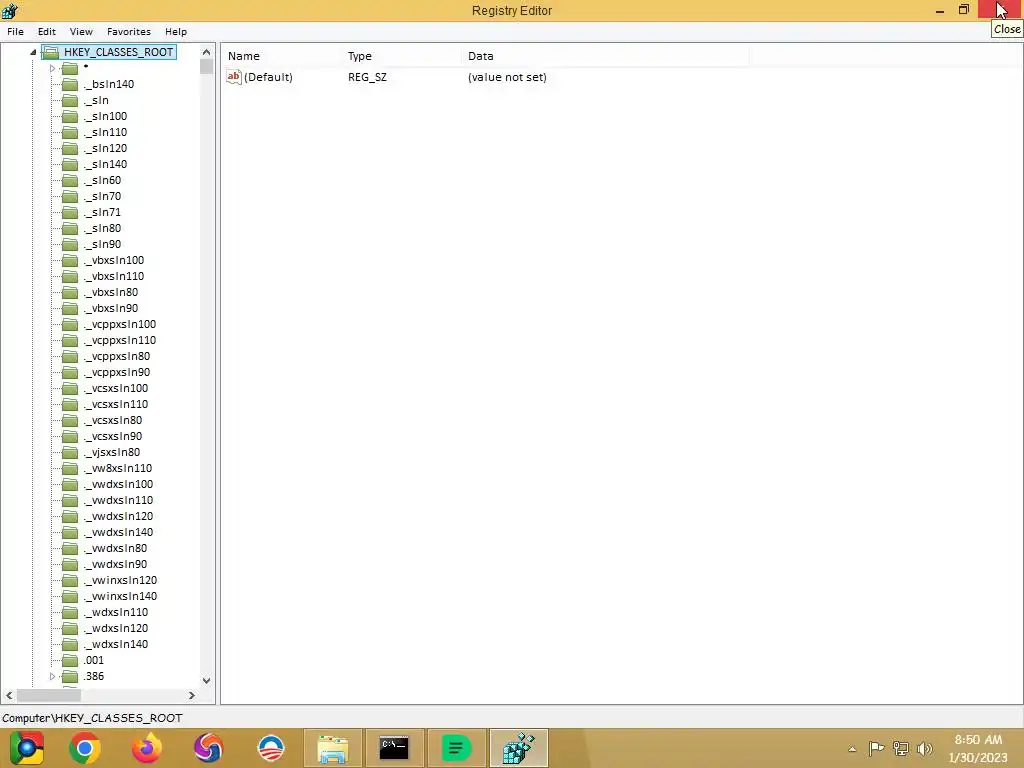
Task: Click tree scrollbar down arrow
Action: point(206,680)
